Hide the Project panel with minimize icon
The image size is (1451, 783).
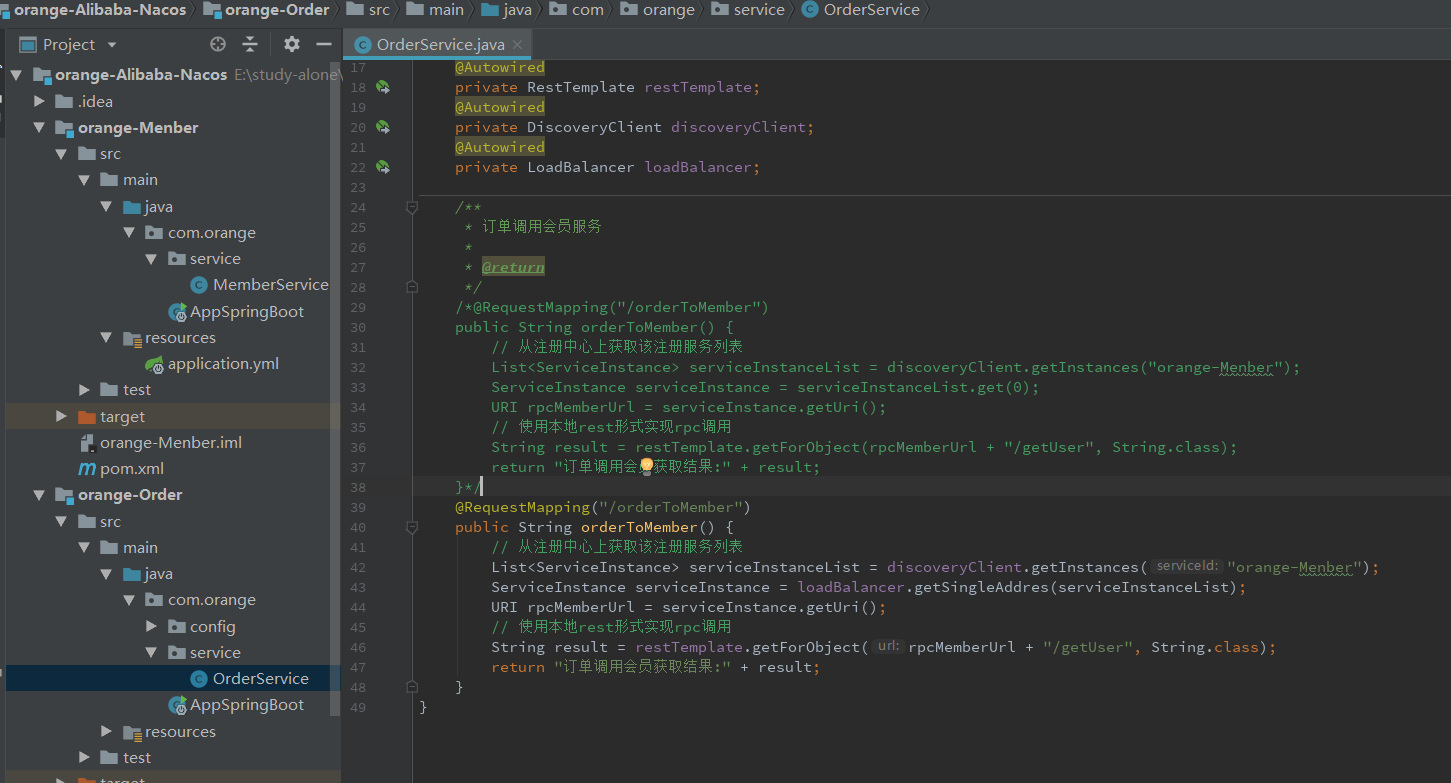coord(323,44)
